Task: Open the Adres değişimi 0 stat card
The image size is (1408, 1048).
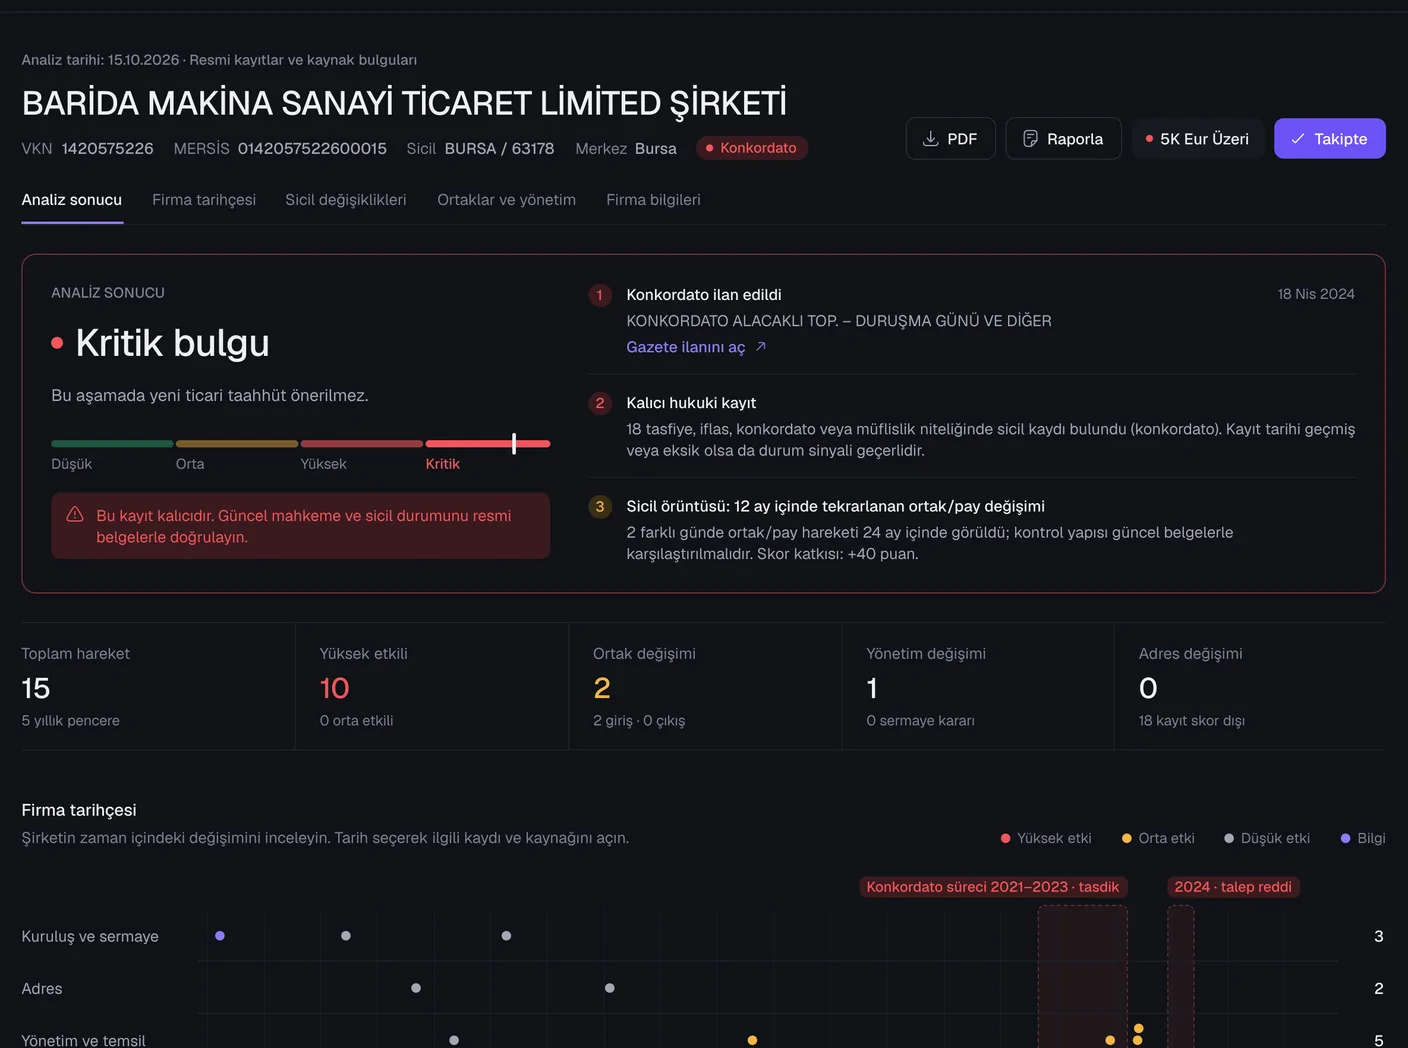Action: [x=1250, y=687]
